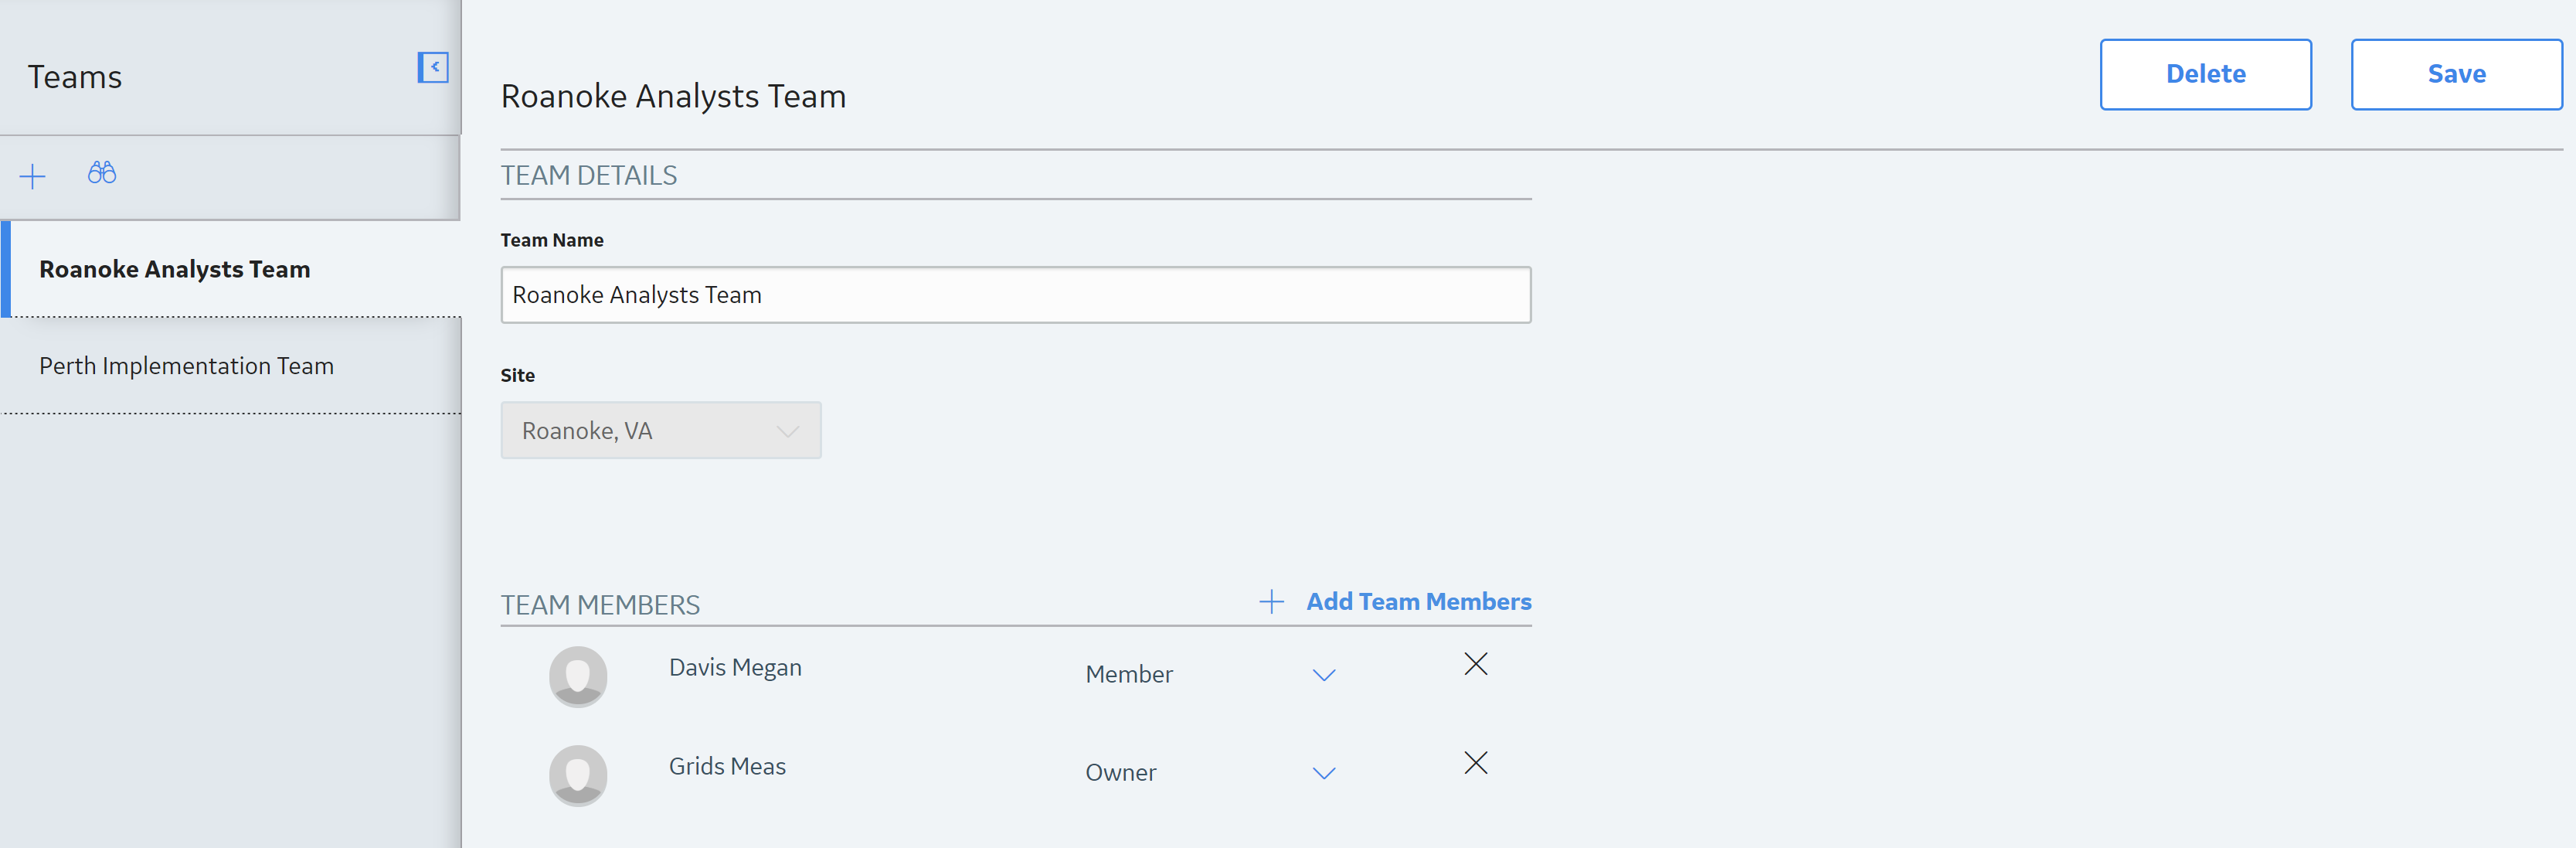This screenshot has height=848, width=2576.
Task: Click the Teams panel title
Action: tap(75, 77)
